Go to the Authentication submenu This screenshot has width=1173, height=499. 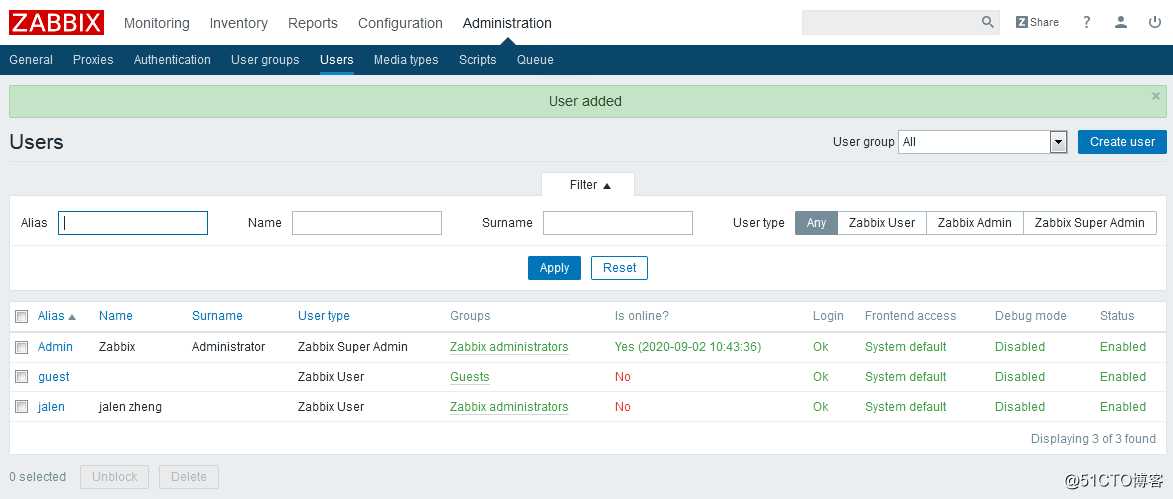click(x=172, y=60)
